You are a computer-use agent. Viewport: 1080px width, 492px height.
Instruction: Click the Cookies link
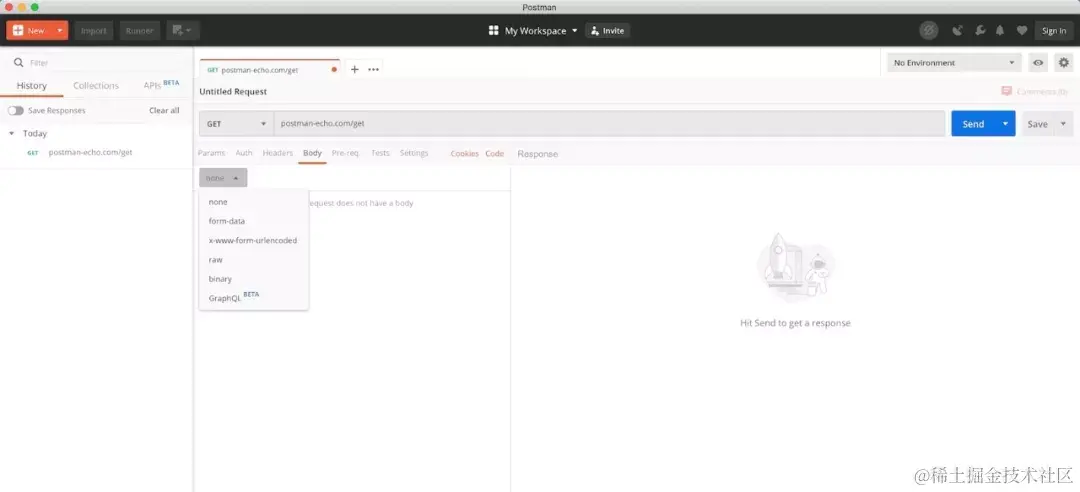point(464,154)
